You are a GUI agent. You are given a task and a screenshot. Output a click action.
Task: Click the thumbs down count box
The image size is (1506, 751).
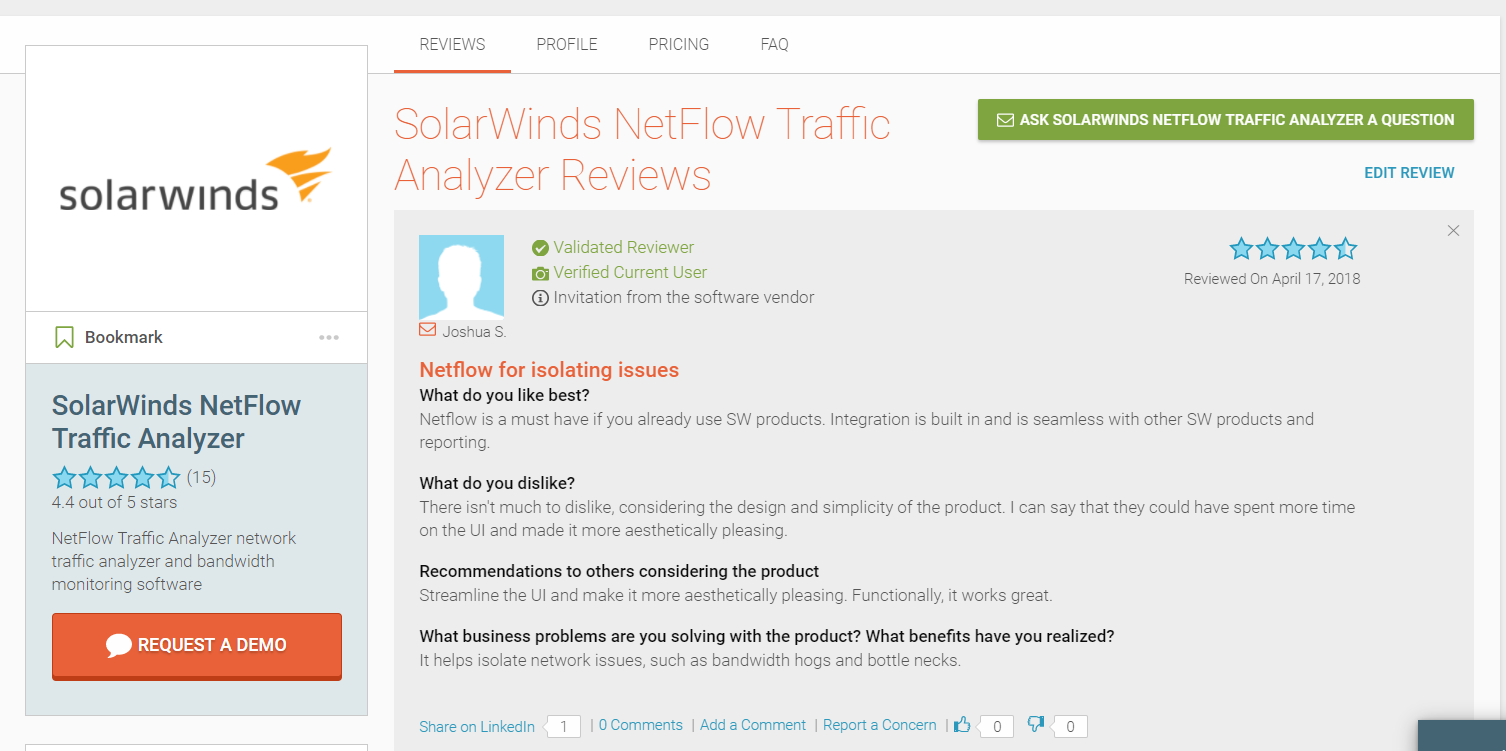click(x=1070, y=727)
